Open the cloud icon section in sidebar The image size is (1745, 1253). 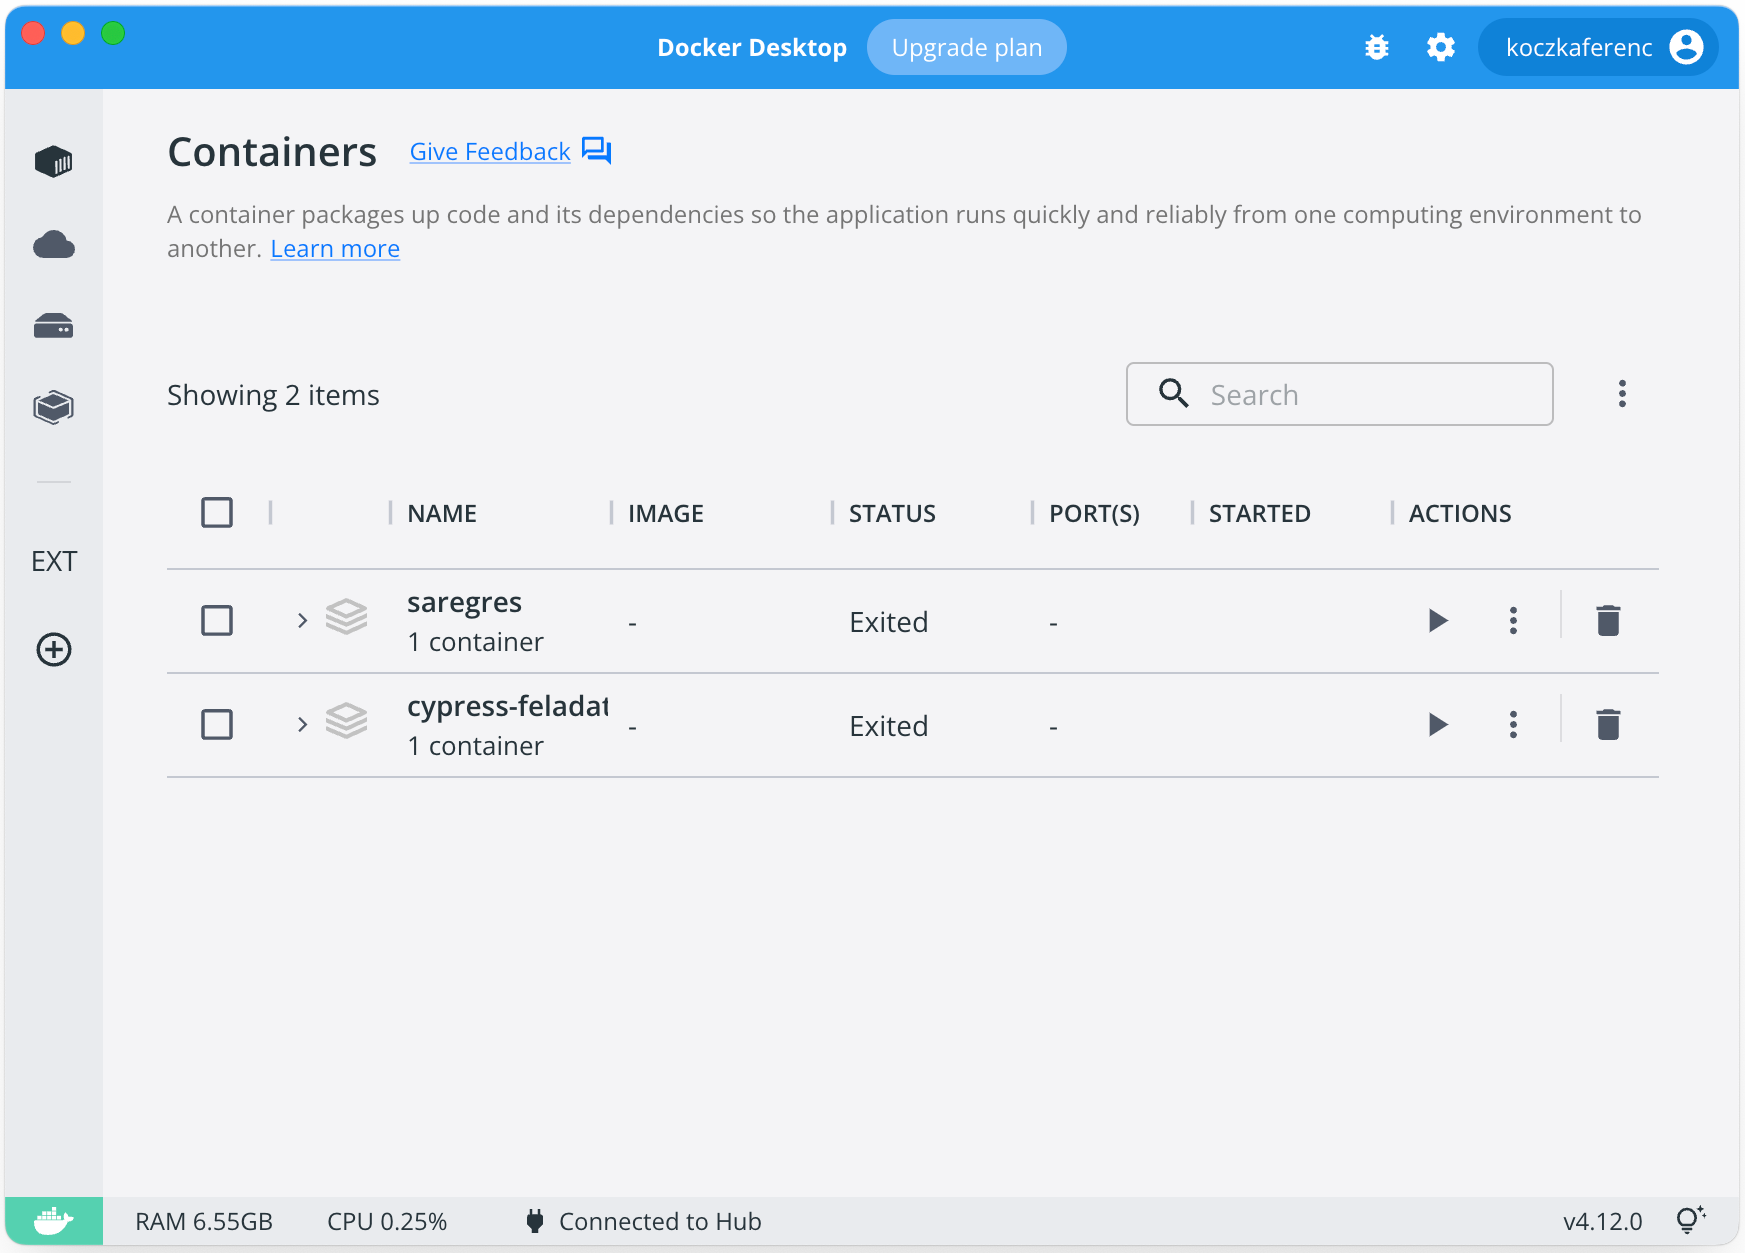point(54,245)
